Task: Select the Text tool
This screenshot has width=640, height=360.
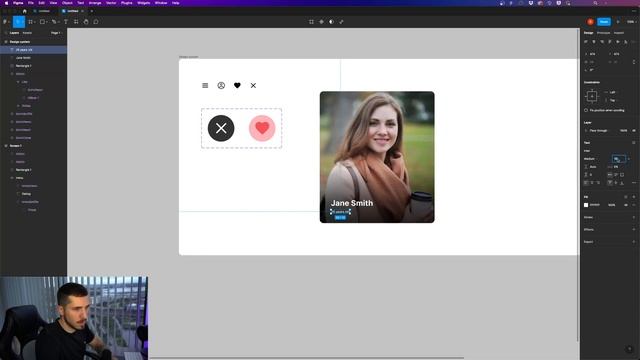Action: point(66,22)
